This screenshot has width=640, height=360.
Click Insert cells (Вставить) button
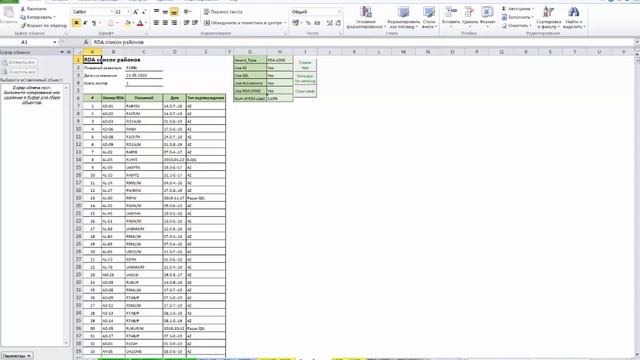click(x=451, y=18)
